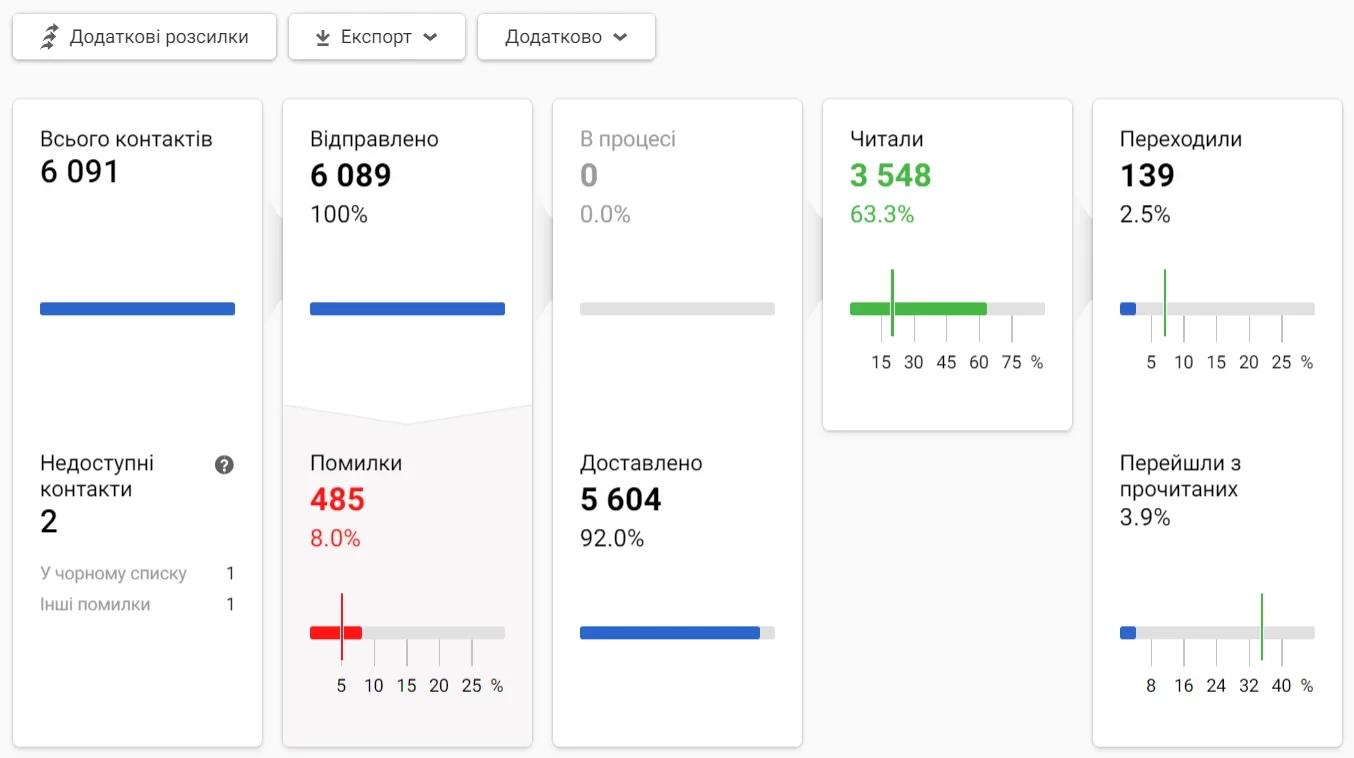Click the 63.3% read rate
The height and width of the screenshot is (758, 1354).
pyautogui.click(x=882, y=214)
